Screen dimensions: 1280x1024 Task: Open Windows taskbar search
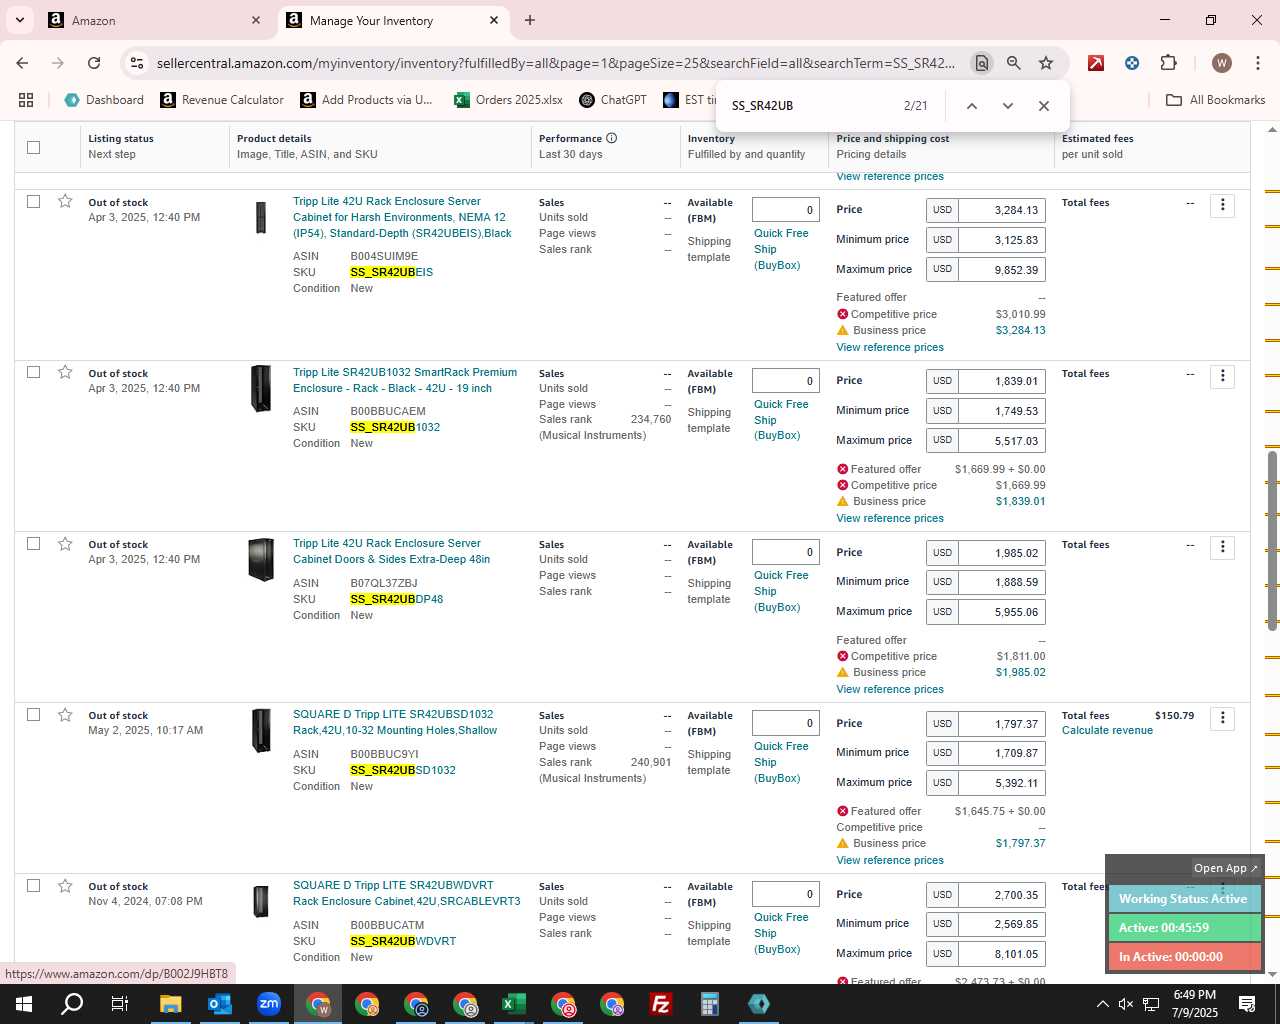pos(72,1004)
